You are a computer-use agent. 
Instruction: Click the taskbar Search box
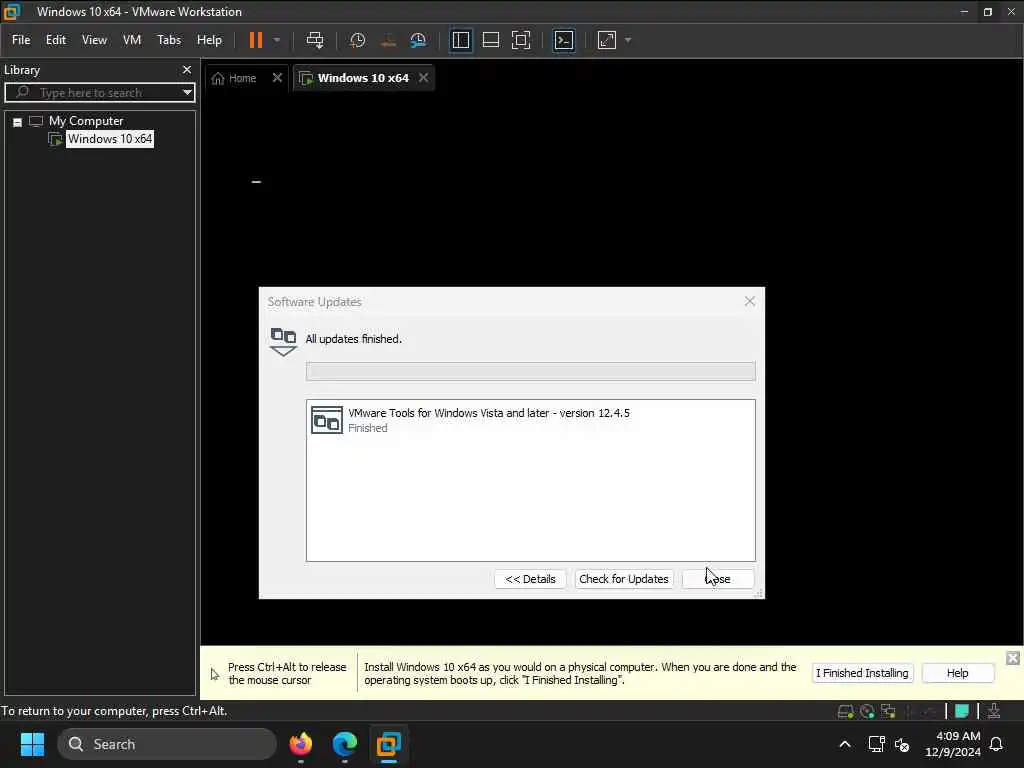pyautogui.click(x=167, y=744)
